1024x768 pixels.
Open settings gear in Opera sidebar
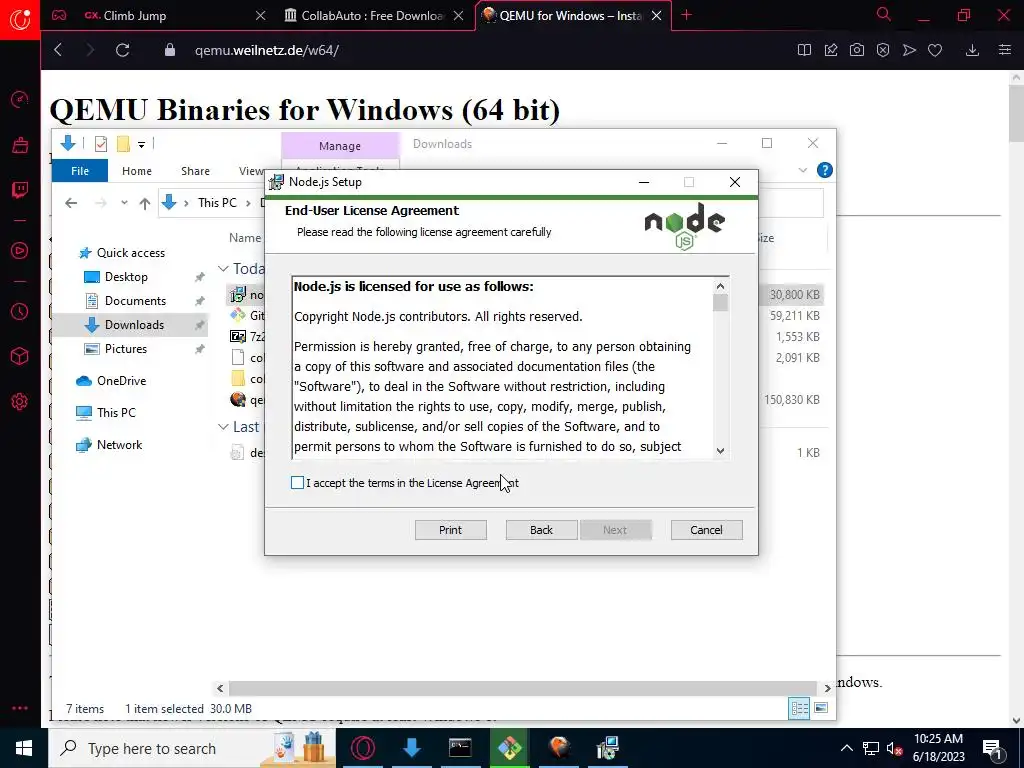20,401
